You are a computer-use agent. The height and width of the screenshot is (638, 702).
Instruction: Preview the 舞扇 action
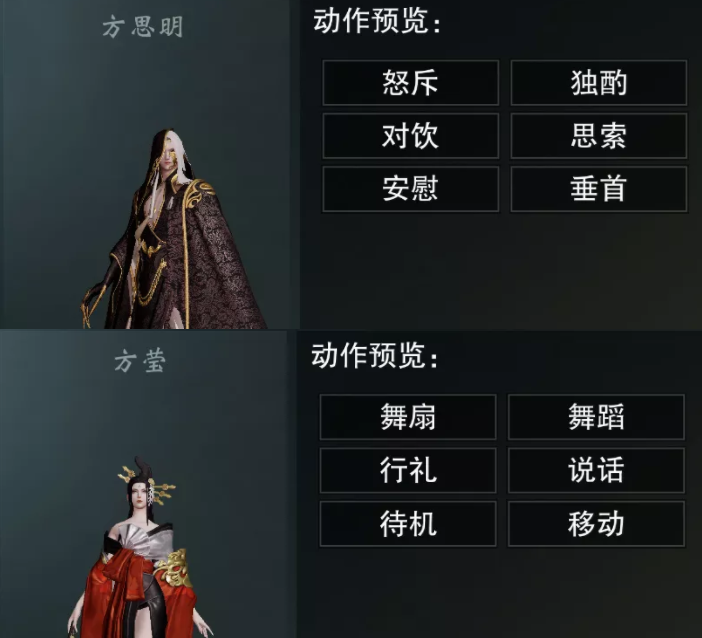coord(408,417)
